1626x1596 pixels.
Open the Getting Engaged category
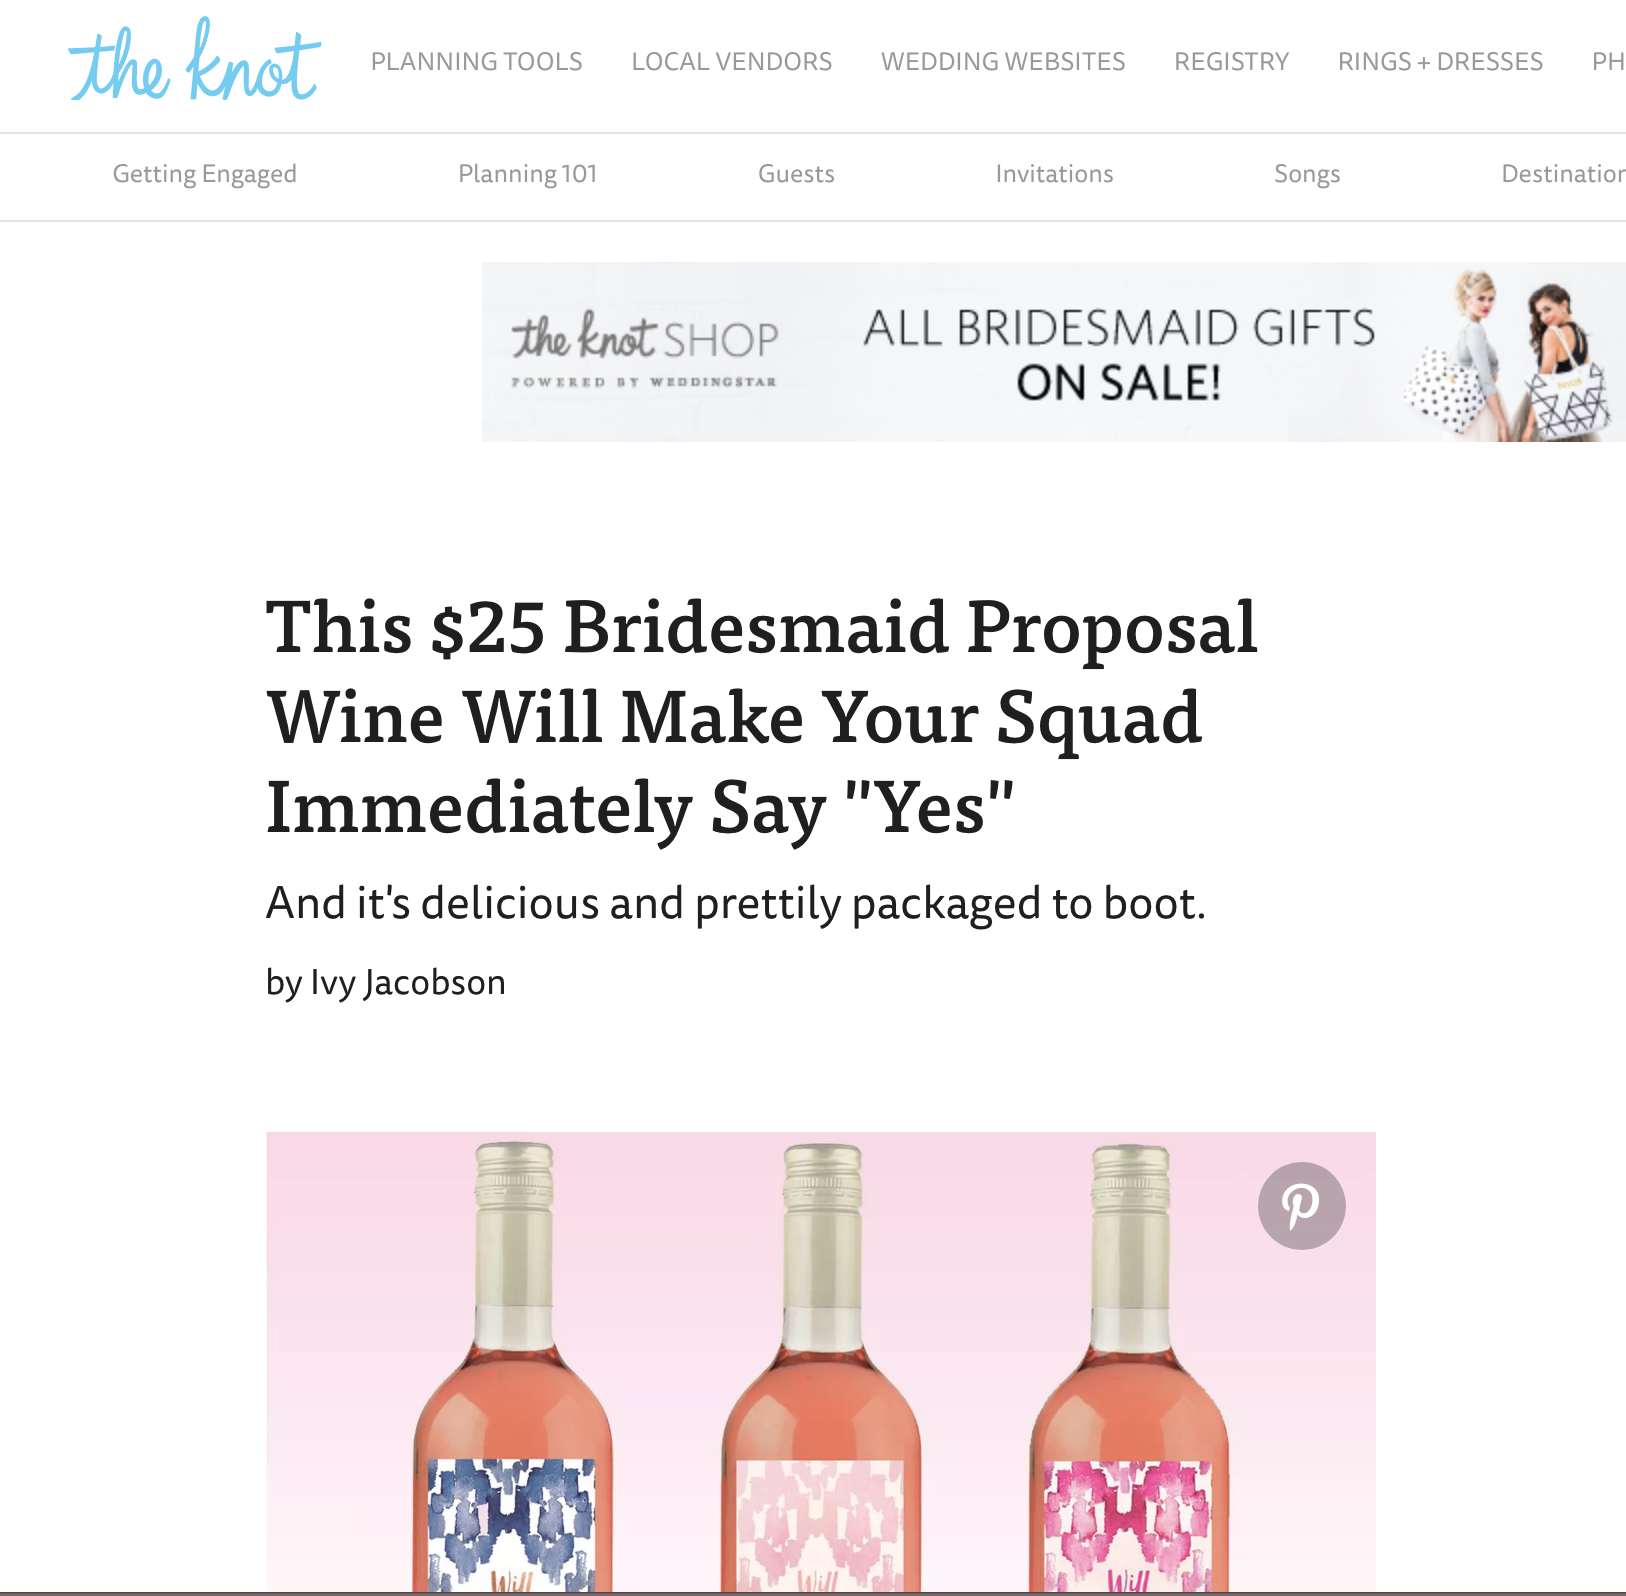coord(205,174)
